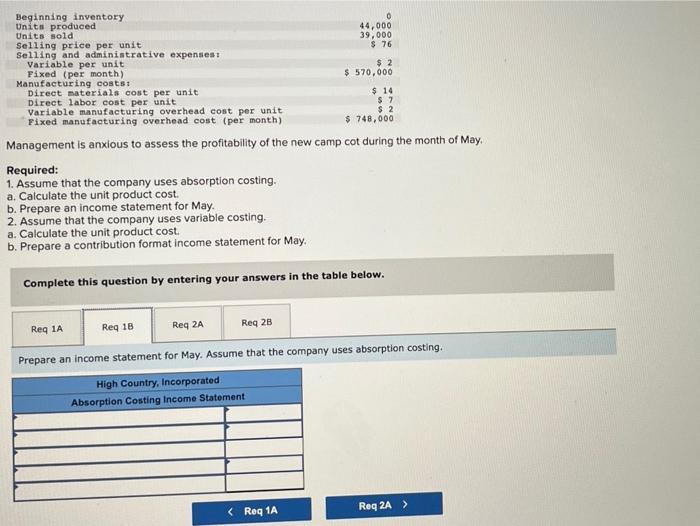Image resolution: width=700 pixels, height=526 pixels.
Task: Click fifth row amount cell
Action: pos(265,481)
